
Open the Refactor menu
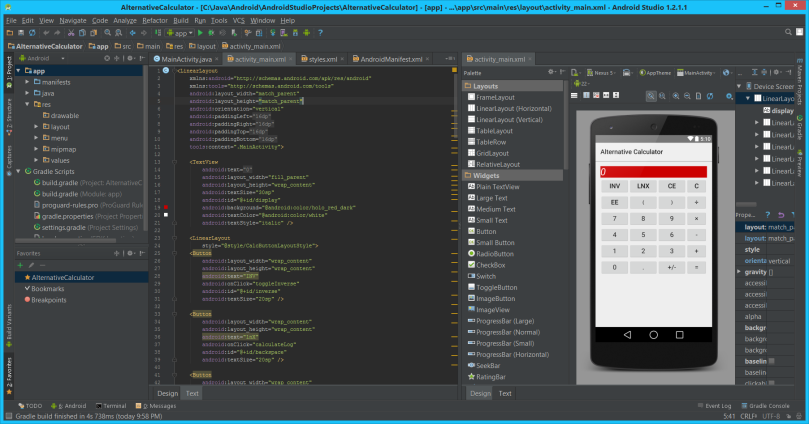point(155,21)
